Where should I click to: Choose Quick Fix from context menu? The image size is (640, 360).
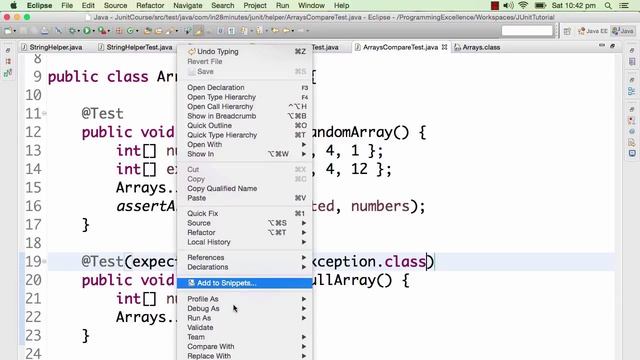(x=245, y=213)
